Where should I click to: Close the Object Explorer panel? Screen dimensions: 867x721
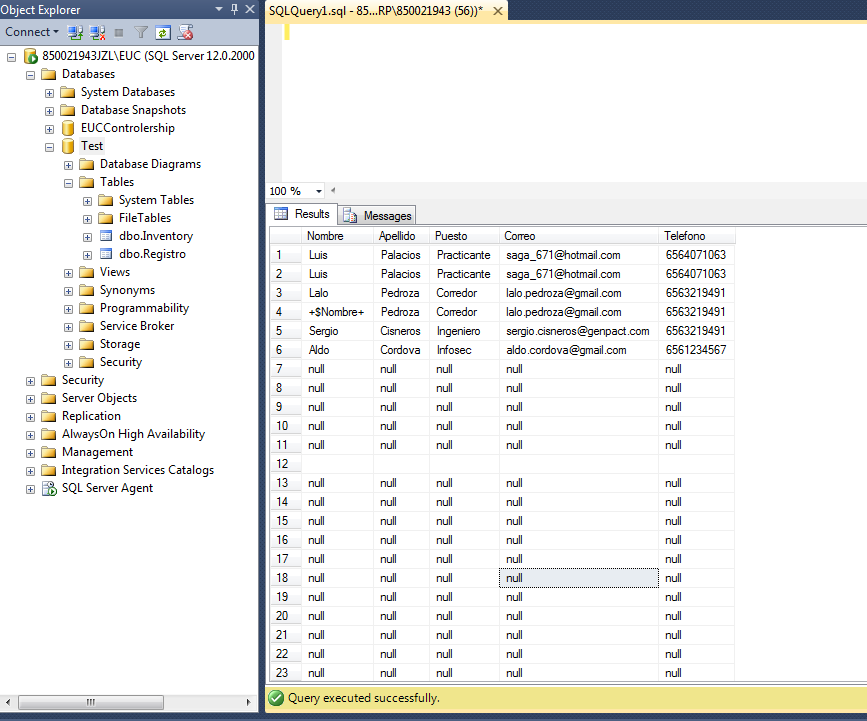coord(250,9)
